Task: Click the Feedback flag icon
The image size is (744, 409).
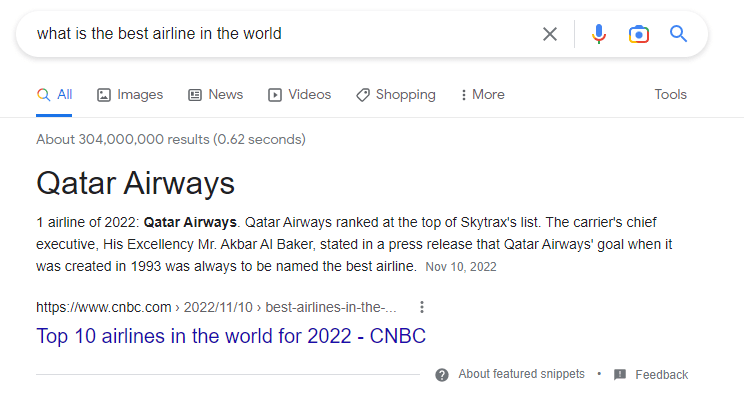Action: click(620, 375)
